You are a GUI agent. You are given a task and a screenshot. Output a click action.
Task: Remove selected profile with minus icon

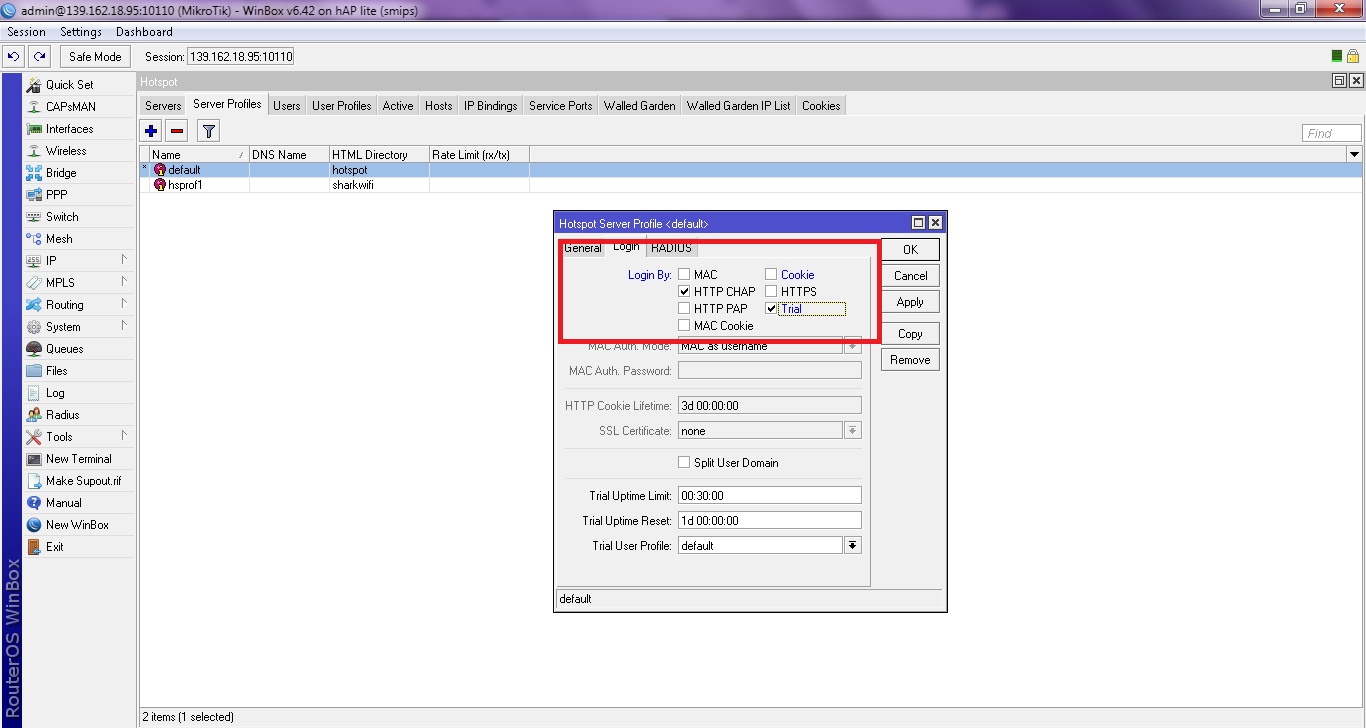[x=177, y=131]
